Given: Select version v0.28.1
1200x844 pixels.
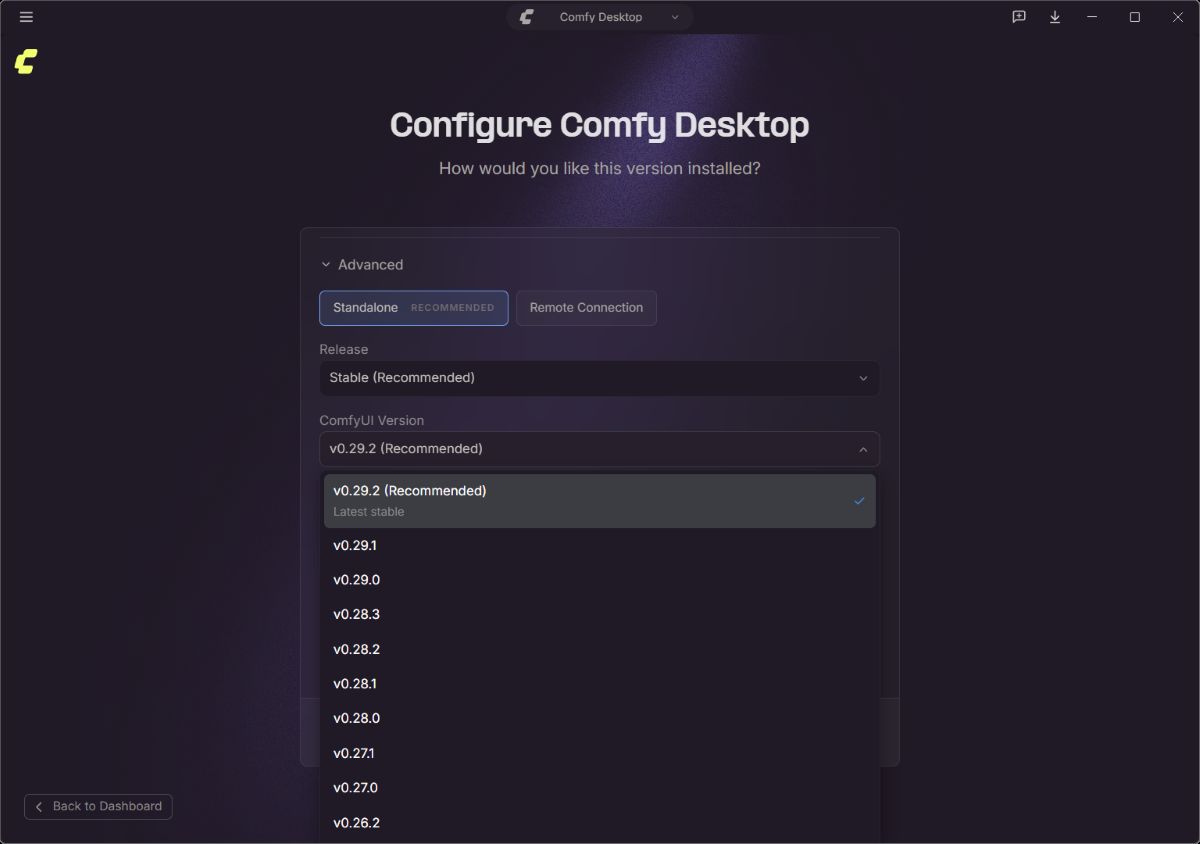Looking at the screenshot, I should [x=600, y=684].
